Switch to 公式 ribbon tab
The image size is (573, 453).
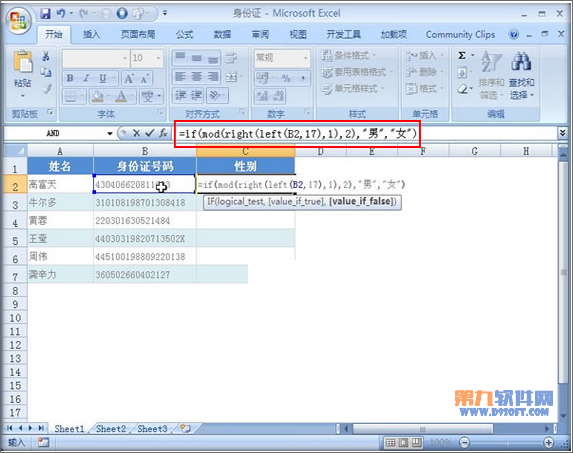[x=185, y=35]
